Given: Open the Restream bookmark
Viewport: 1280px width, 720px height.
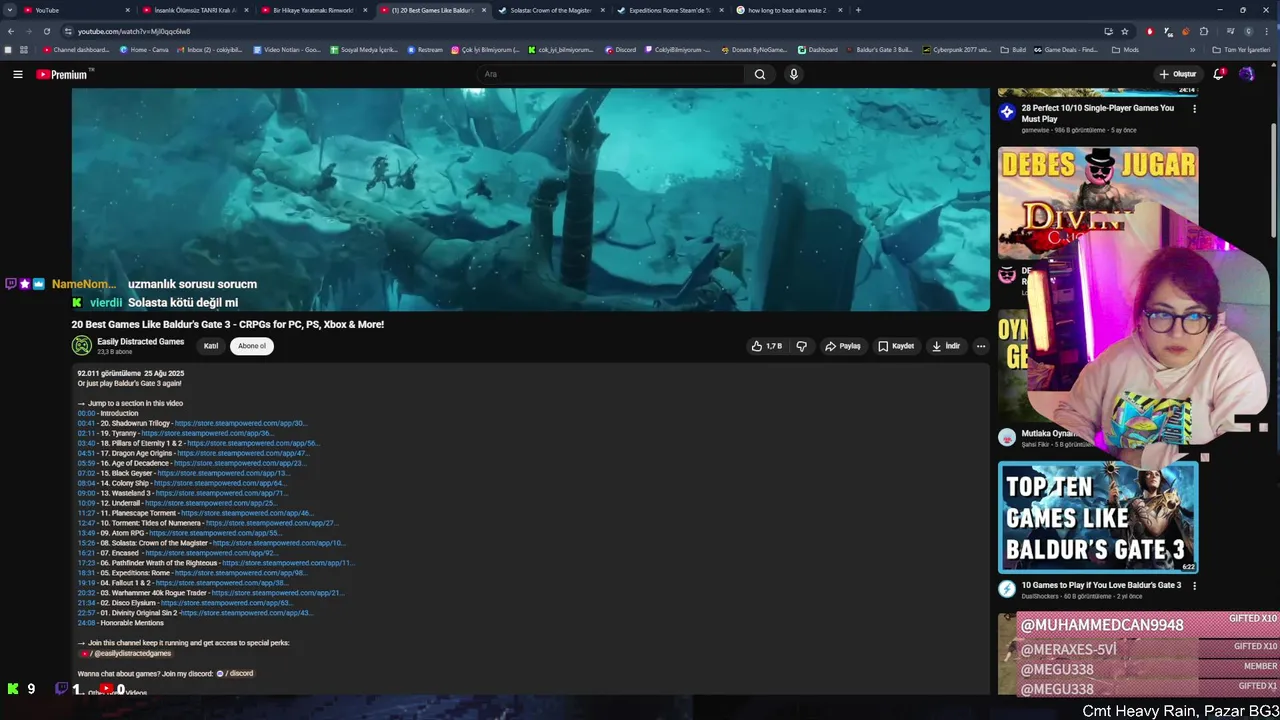Looking at the screenshot, I should 425,50.
